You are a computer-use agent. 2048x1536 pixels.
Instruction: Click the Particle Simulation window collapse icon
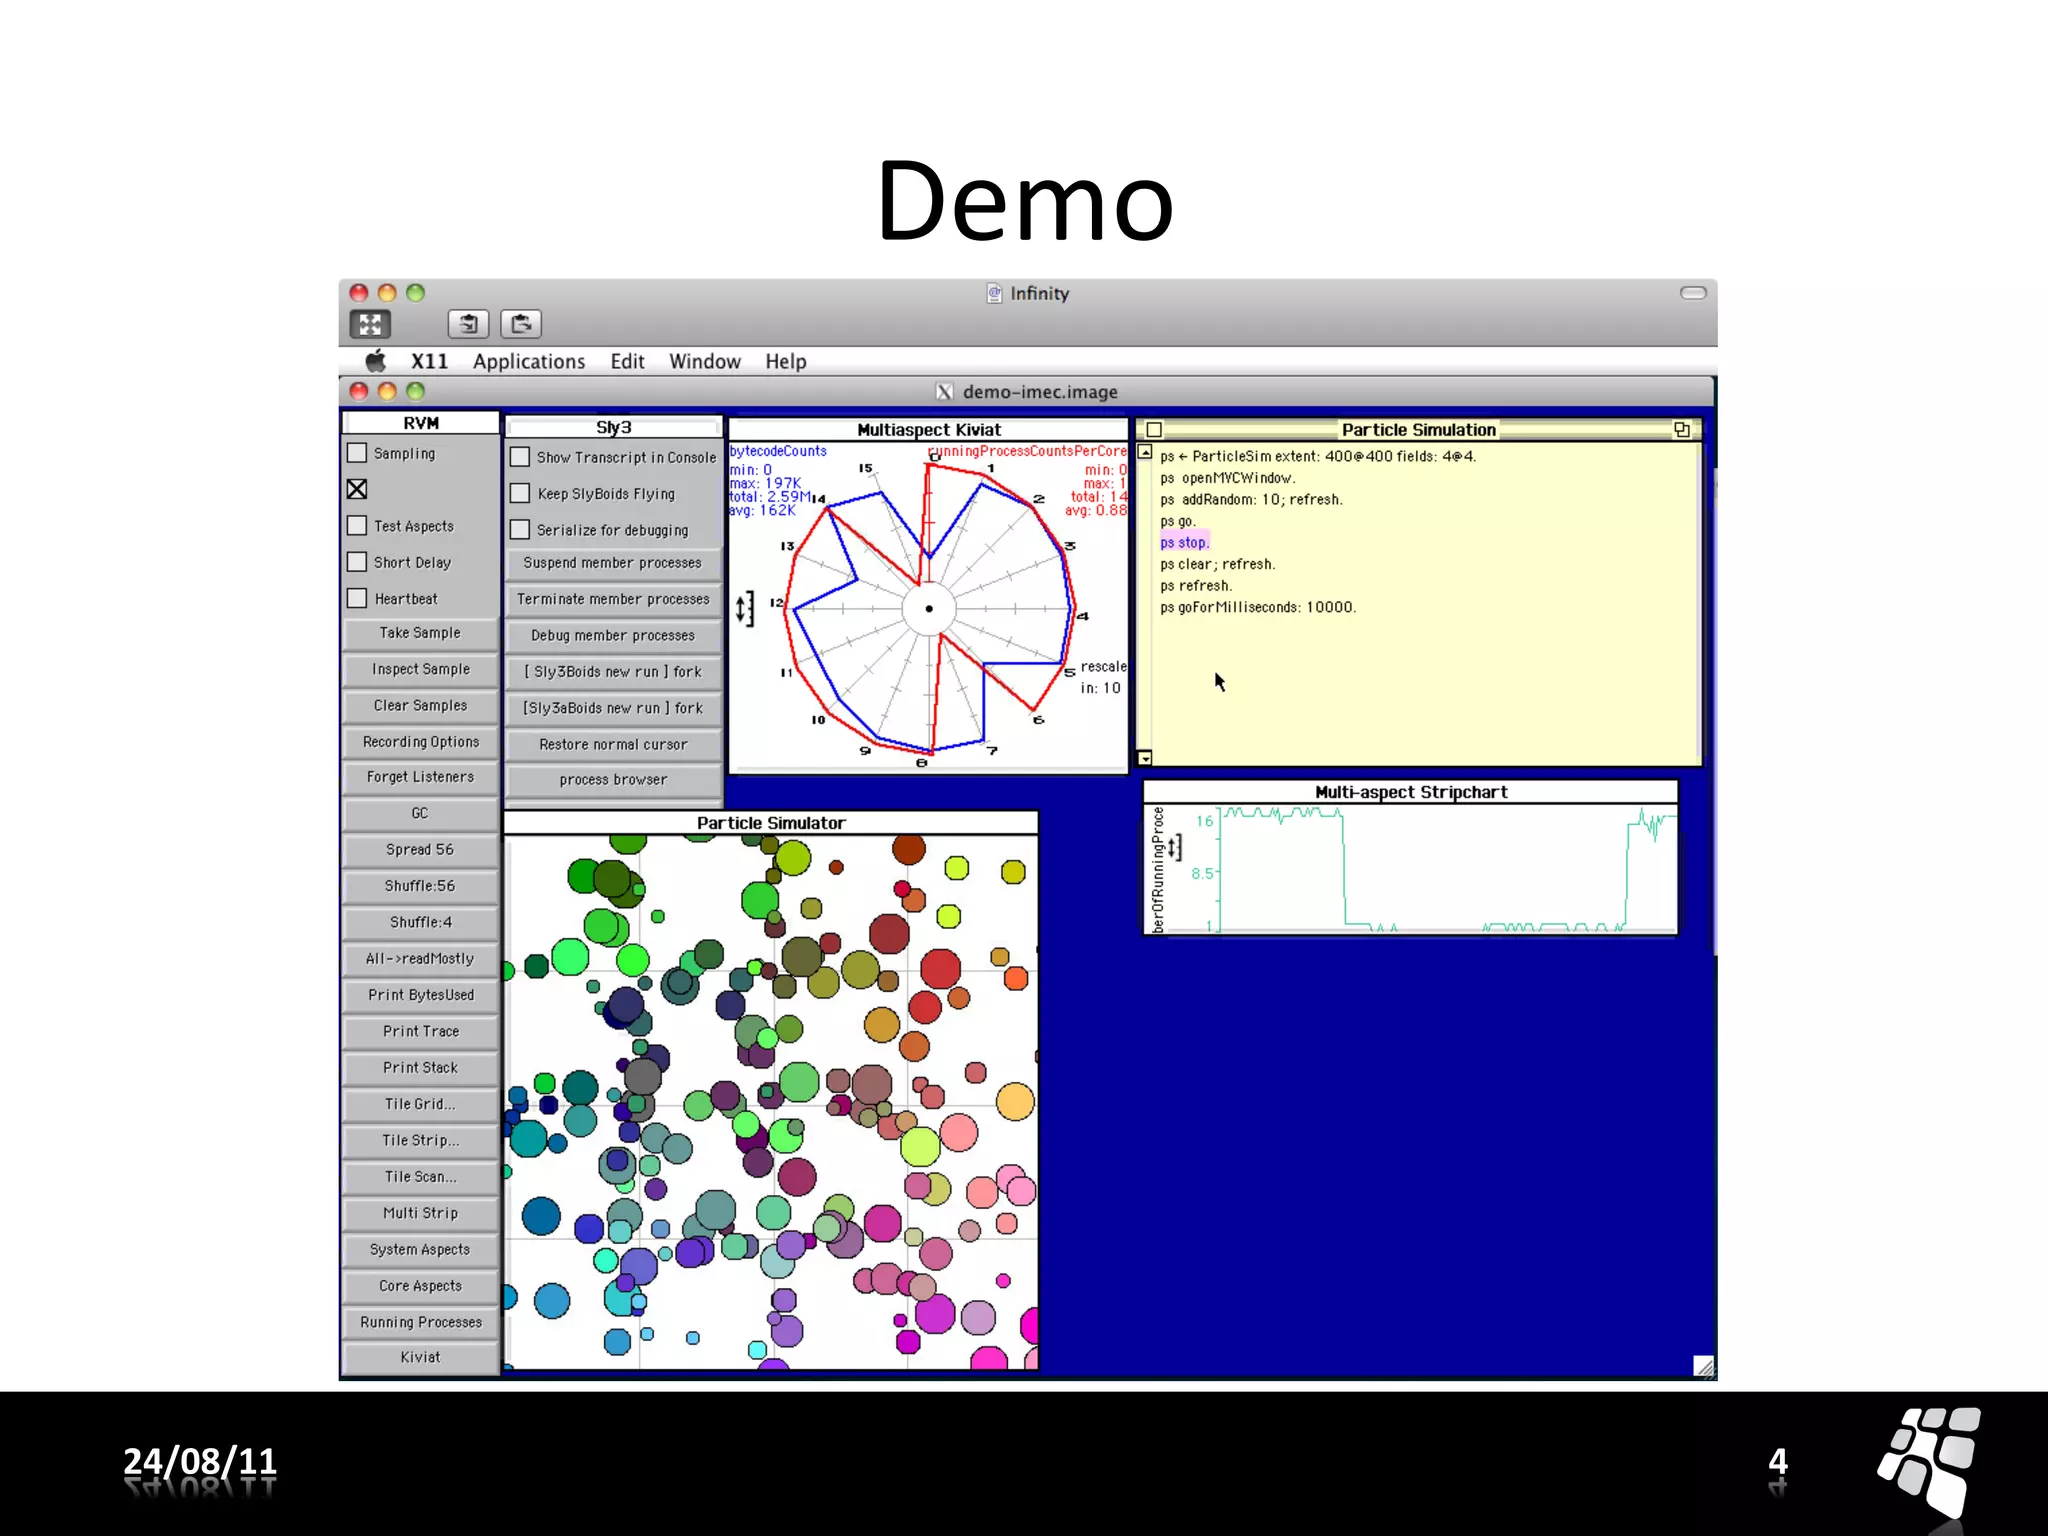[x=1682, y=430]
